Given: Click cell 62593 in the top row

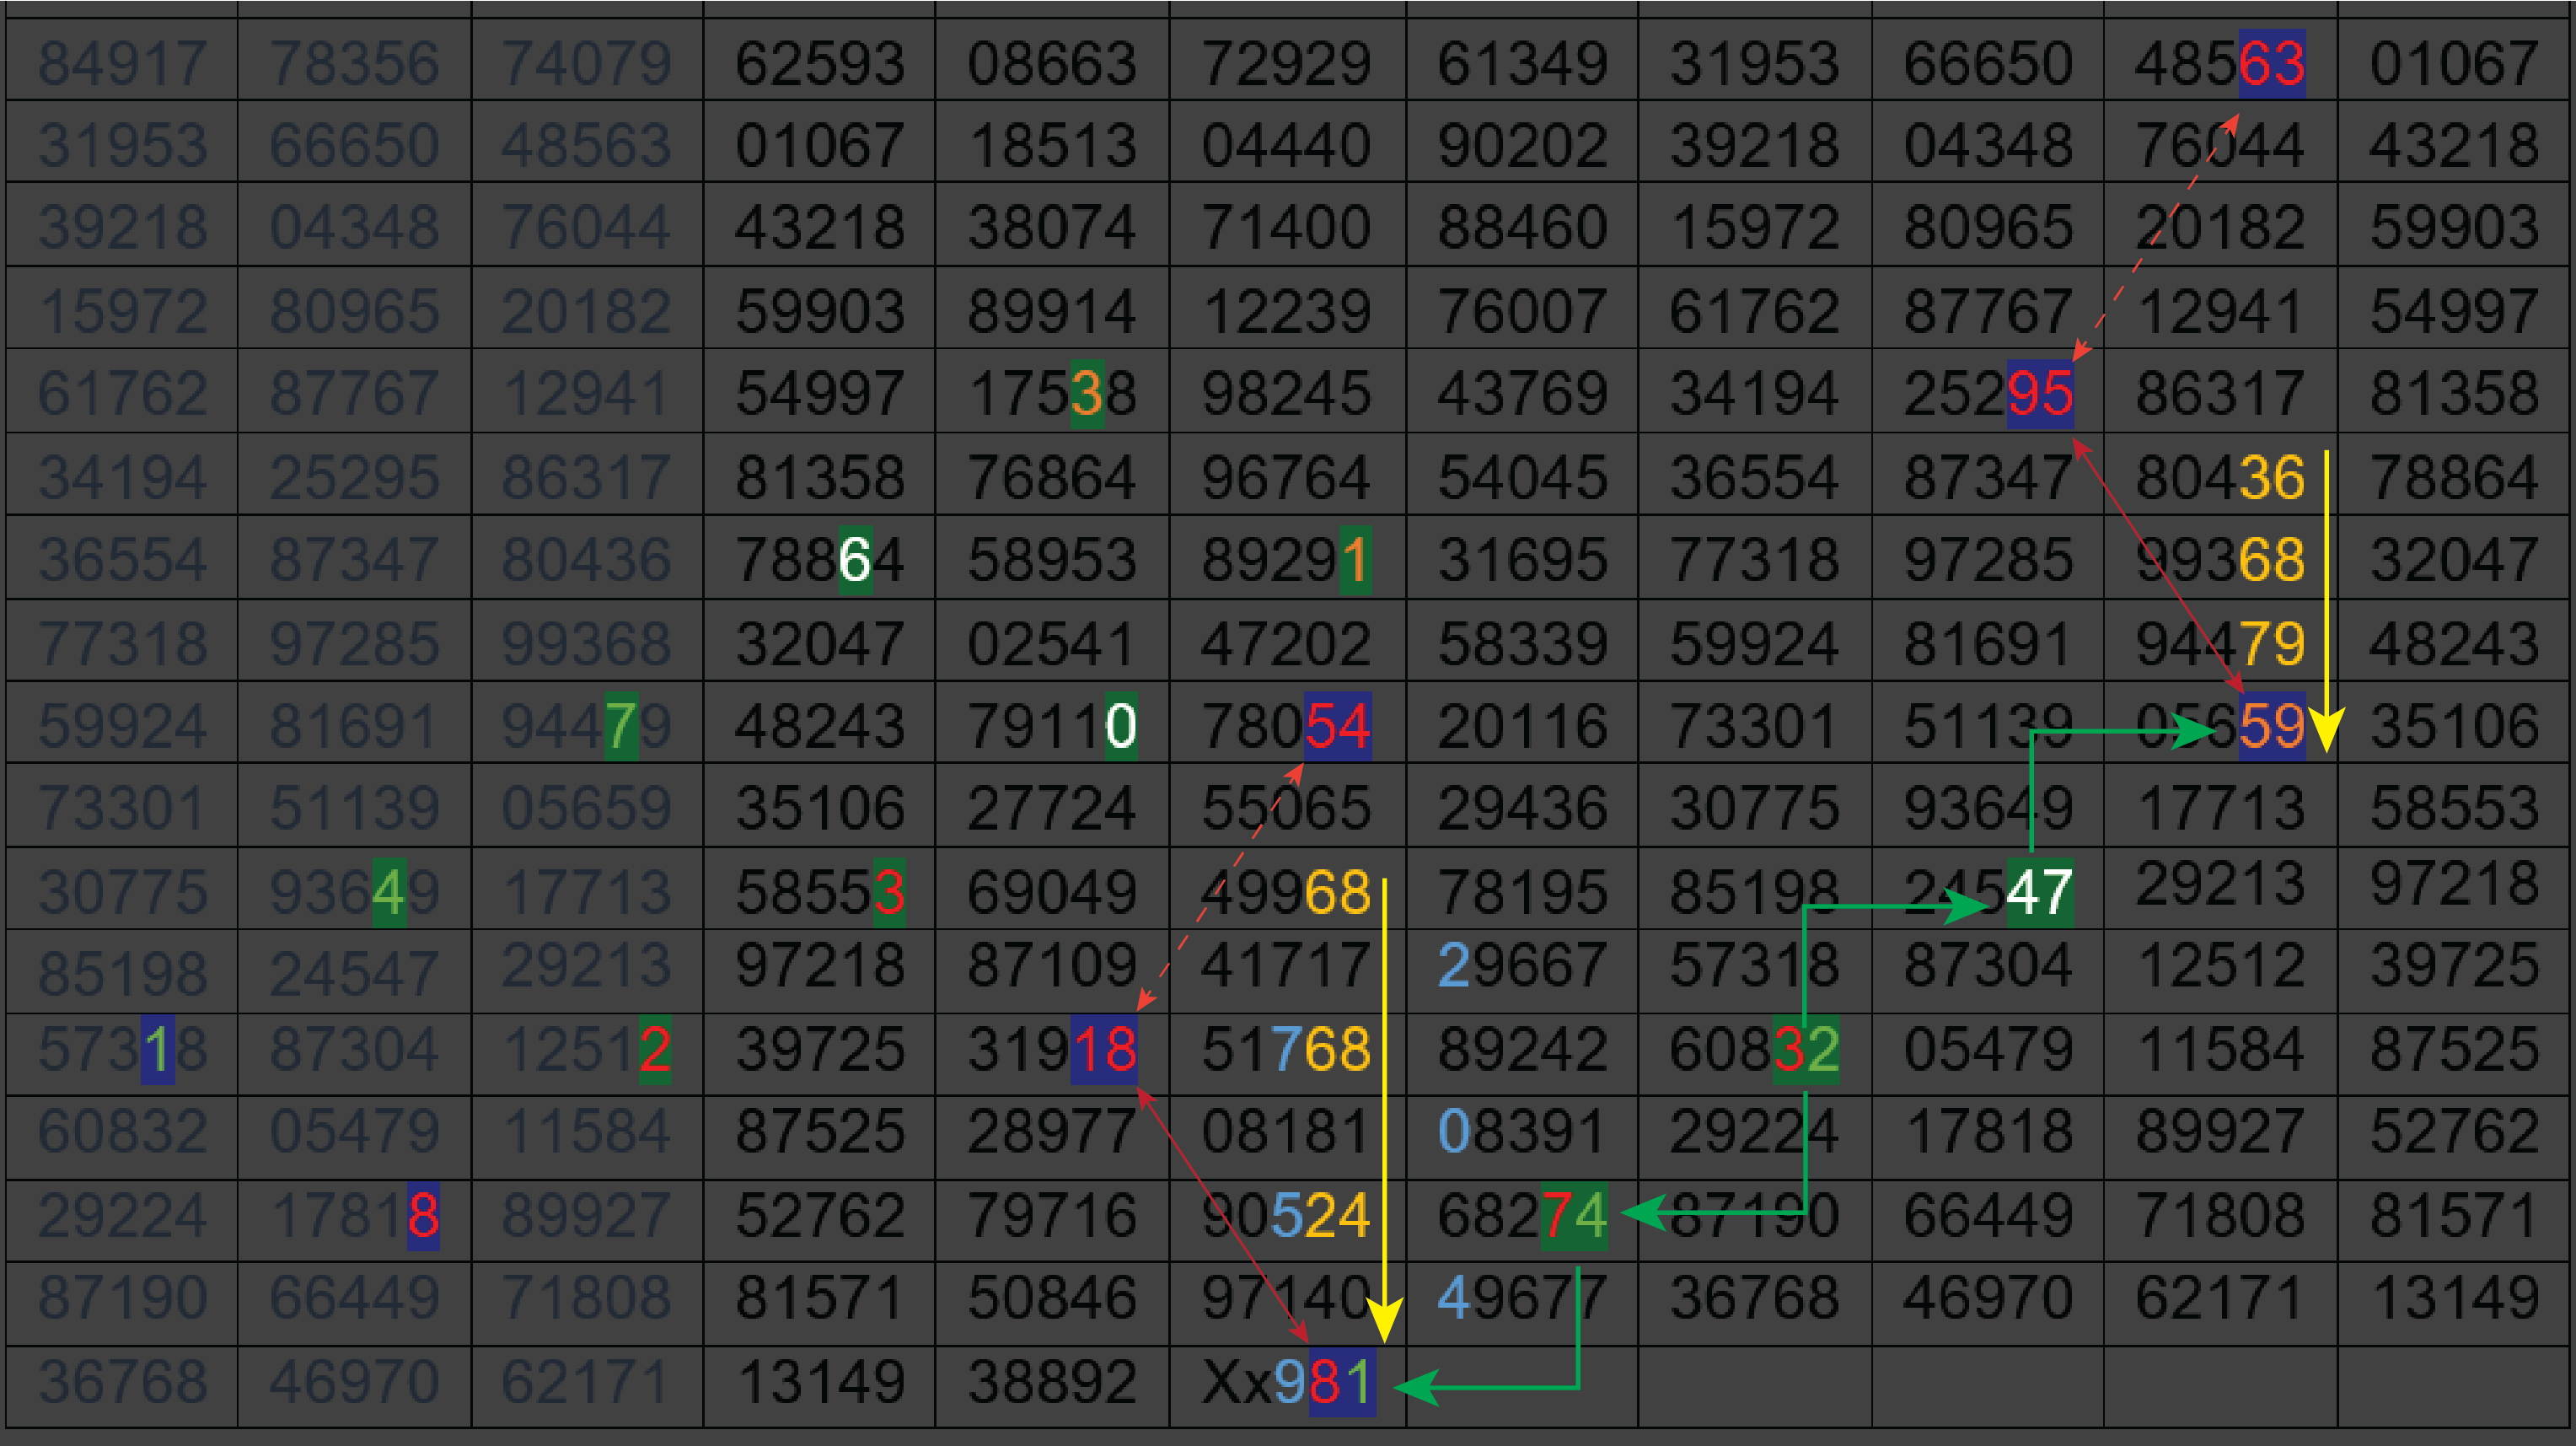Looking at the screenshot, I should [x=819, y=63].
